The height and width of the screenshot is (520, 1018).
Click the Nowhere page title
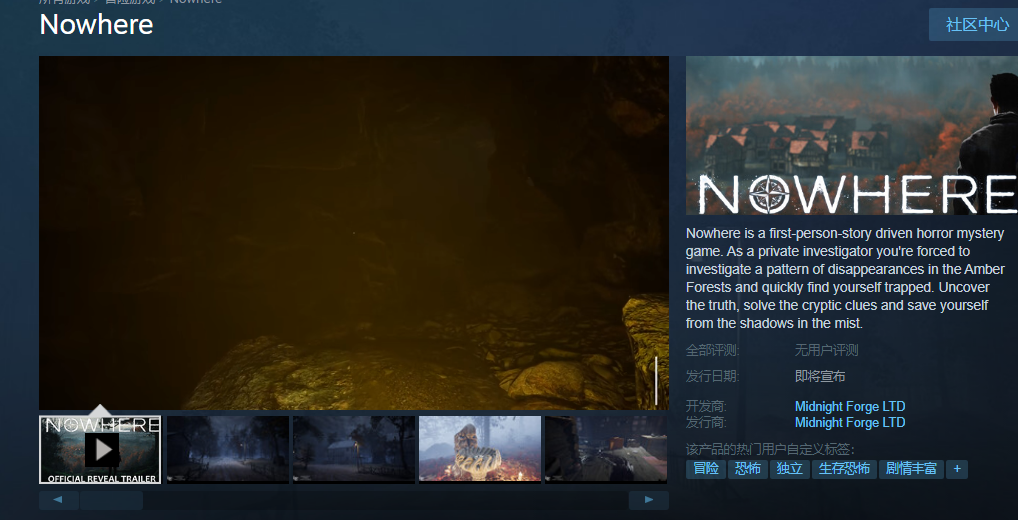96,25
